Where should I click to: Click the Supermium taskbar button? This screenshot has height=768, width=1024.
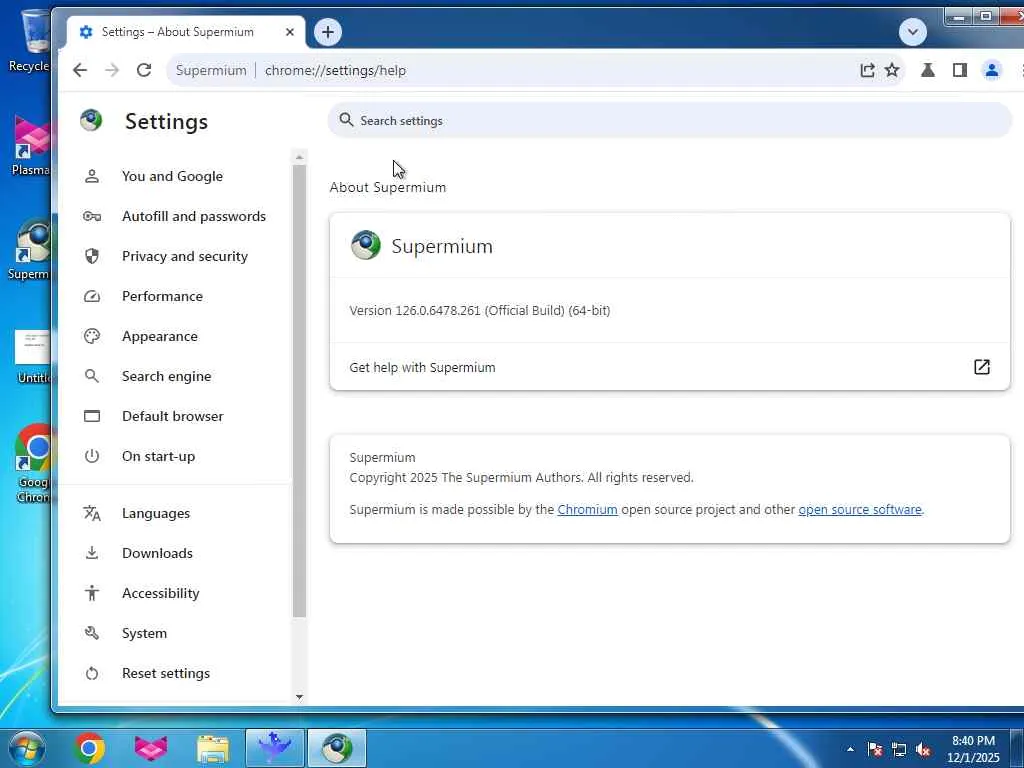(337, 748)
